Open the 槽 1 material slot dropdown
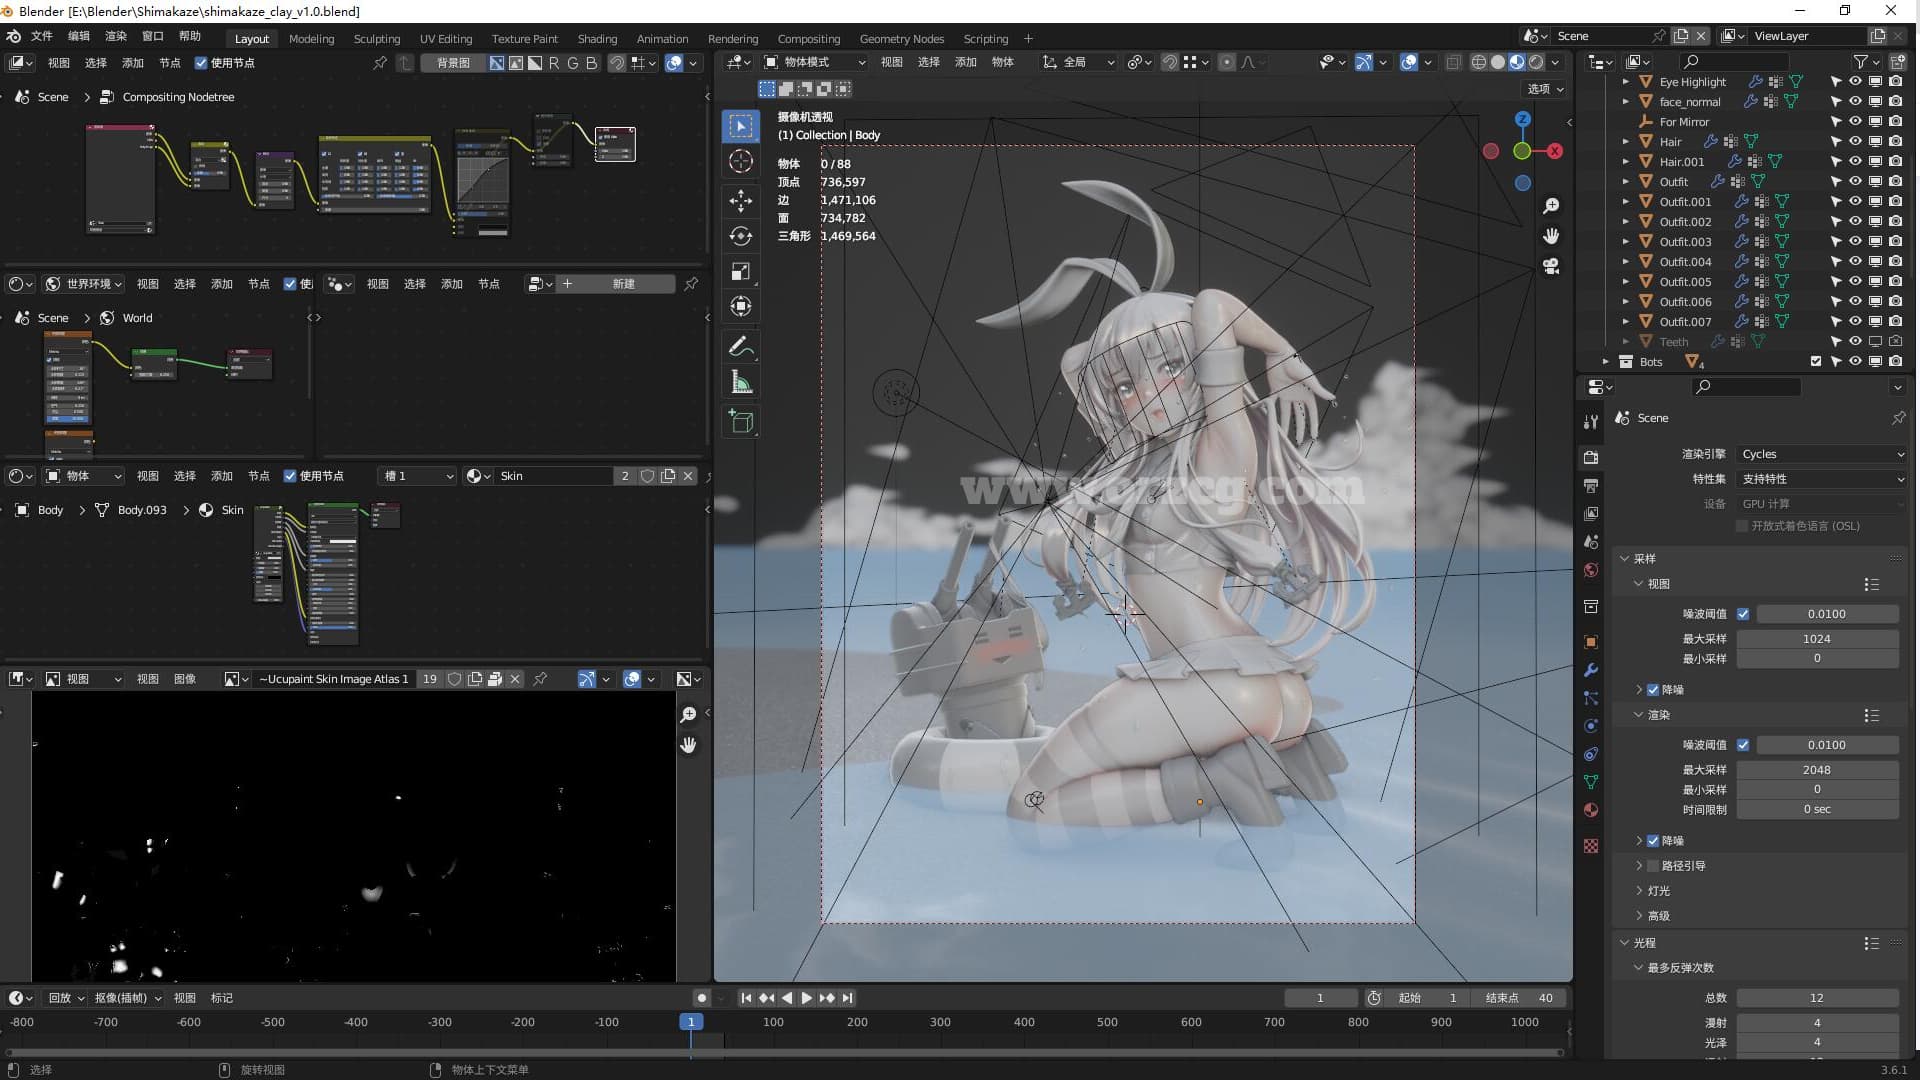Image resolution: width=1920 pixels, height=1080 pixels. pyautogui.click(x=418, y=476)
